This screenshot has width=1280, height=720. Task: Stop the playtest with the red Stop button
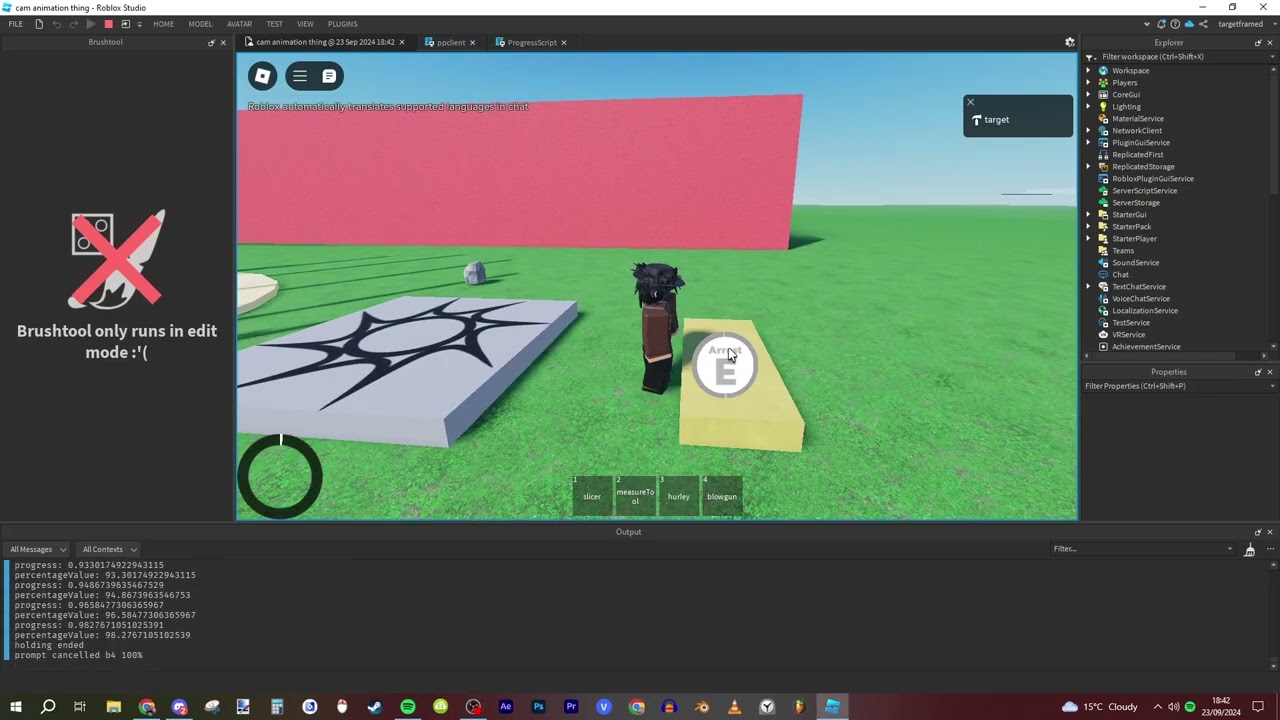[108, 24]
